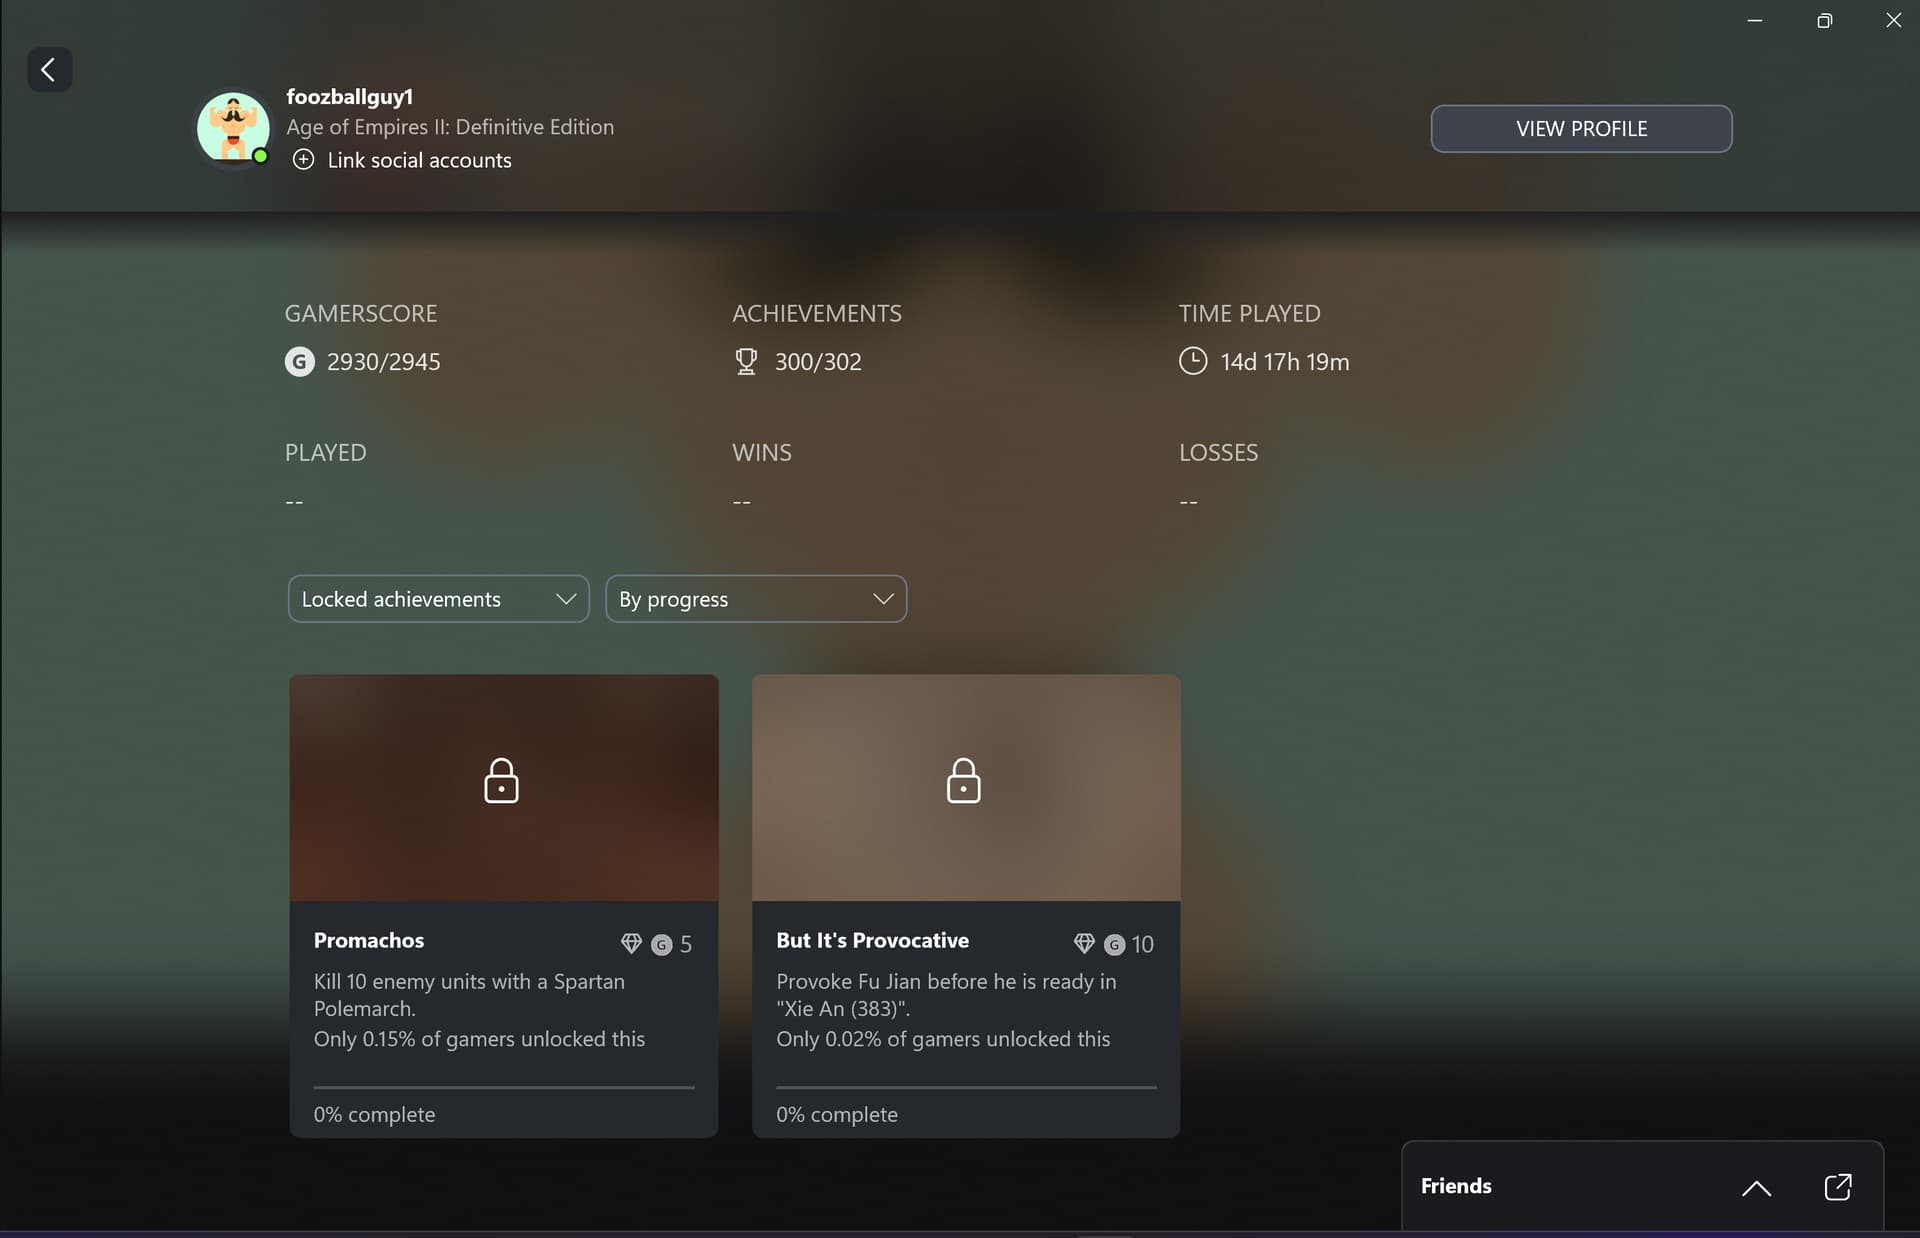Open the By progress sort dropdown
The height and width of the screenshot is (1238, 1920).
(x=755, y=599)
